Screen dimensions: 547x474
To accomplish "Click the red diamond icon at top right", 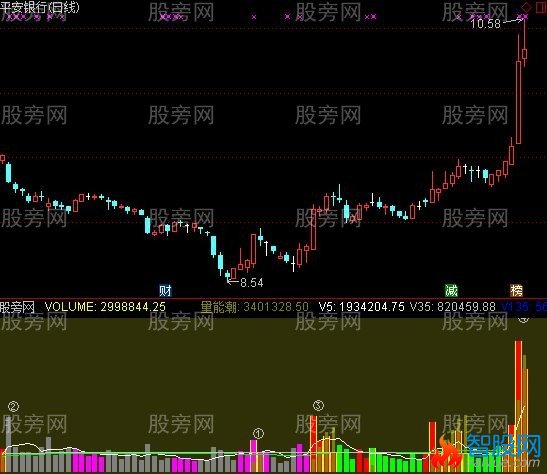I will 526,7.
